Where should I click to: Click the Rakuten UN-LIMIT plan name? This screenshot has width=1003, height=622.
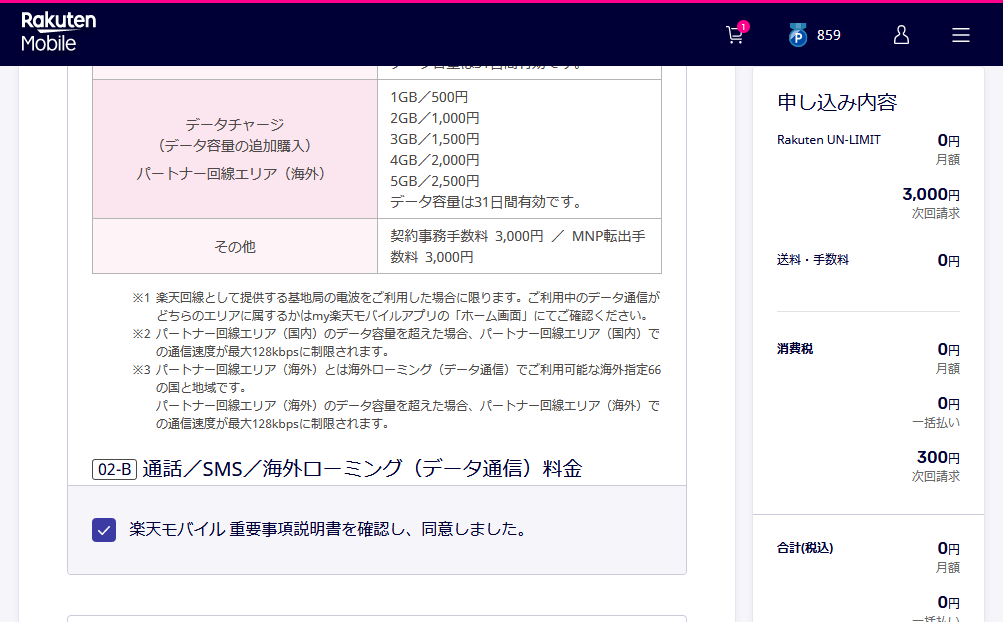pos(828,140)
